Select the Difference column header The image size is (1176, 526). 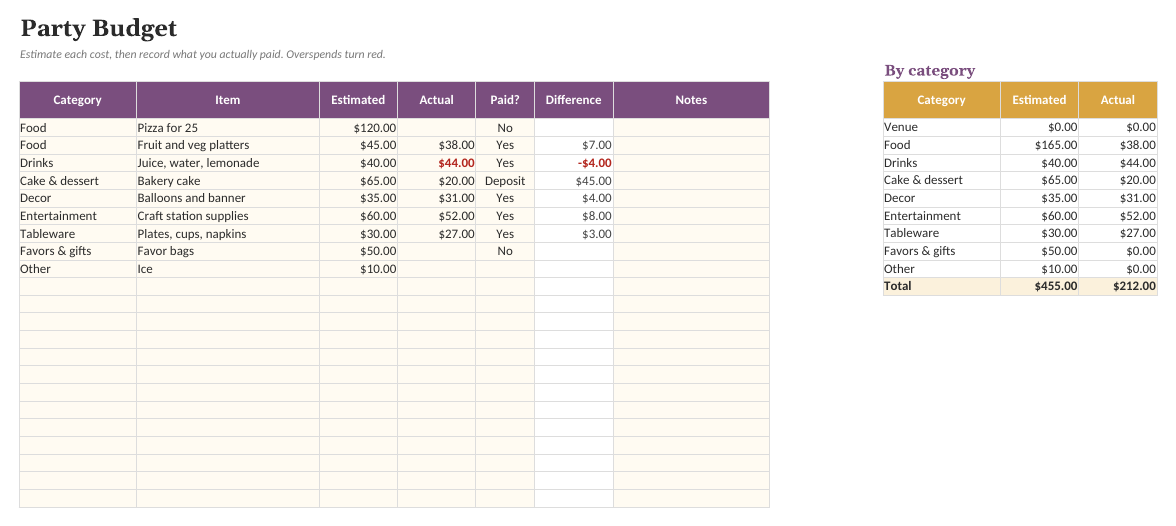click(573, 100)
